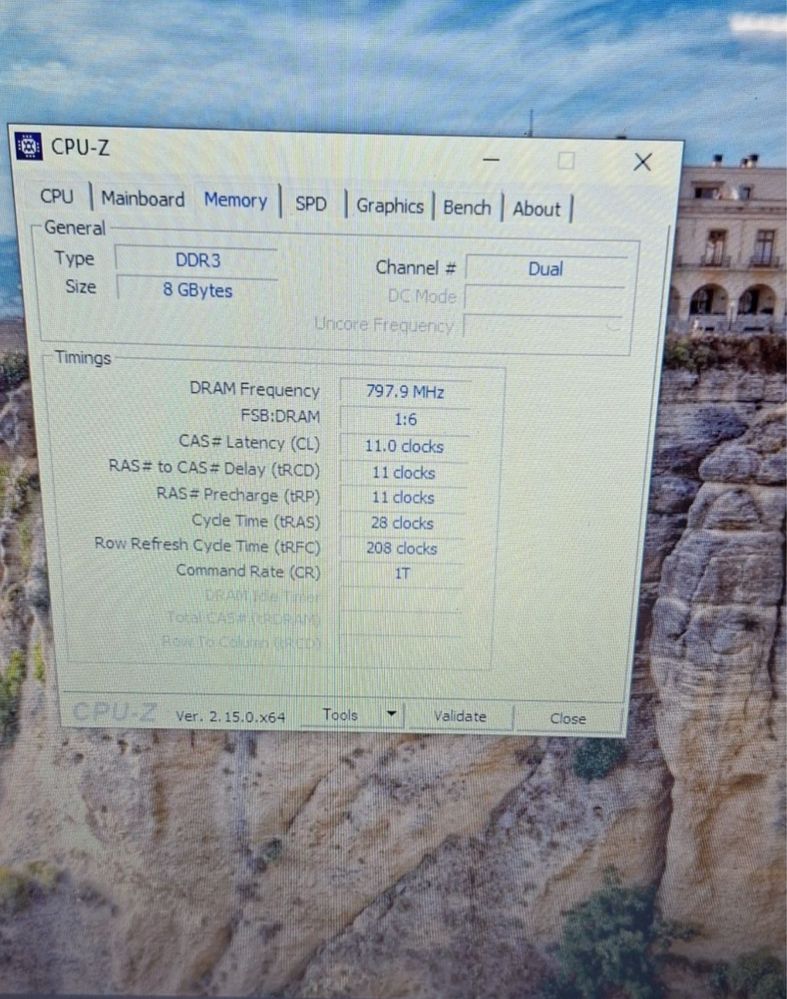Viewport: 787px width, 999px height.
Task: Click the DRAM Frequency label
Action: (x=254, y=389)
